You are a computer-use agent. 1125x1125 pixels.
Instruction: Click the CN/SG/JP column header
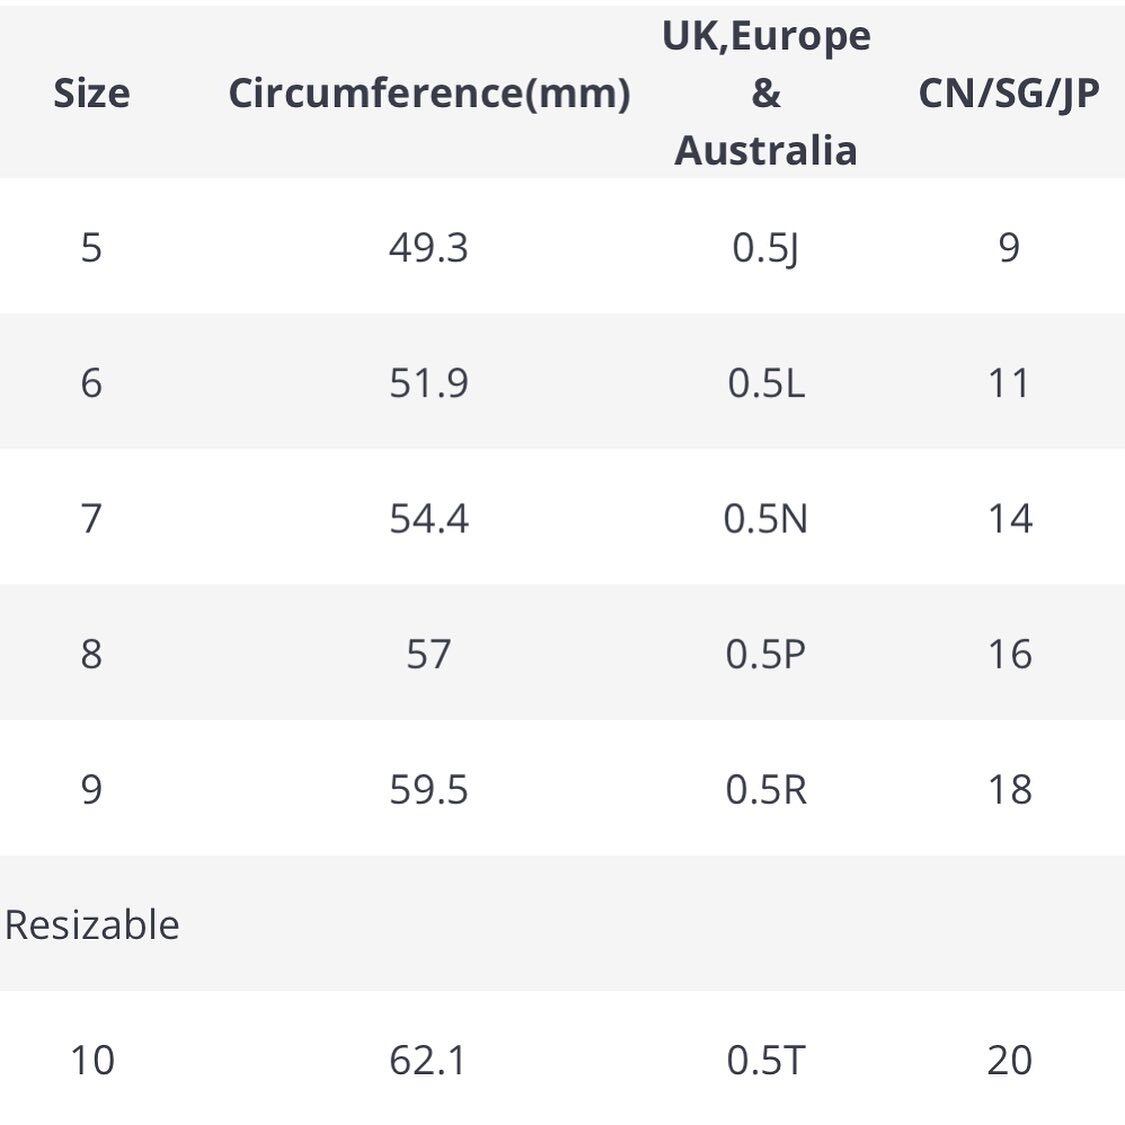coord(1008,93)
